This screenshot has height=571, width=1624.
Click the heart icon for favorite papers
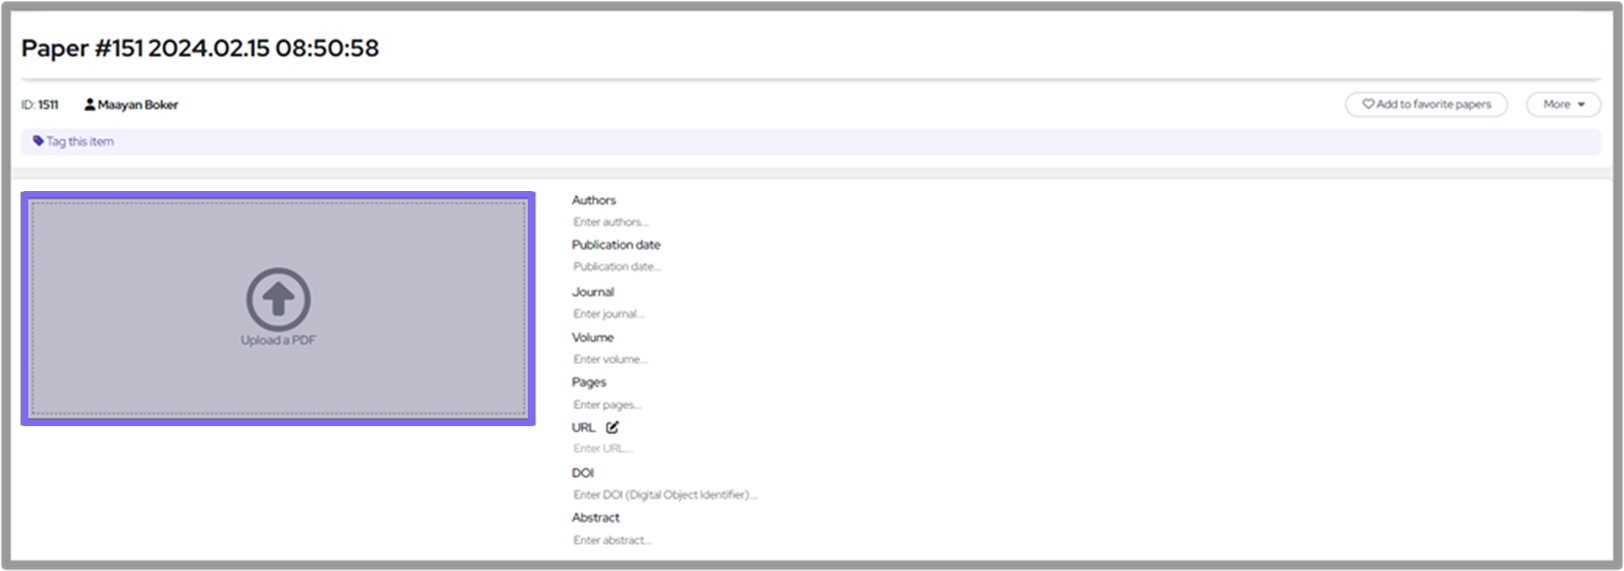(x=1368, y=104)
